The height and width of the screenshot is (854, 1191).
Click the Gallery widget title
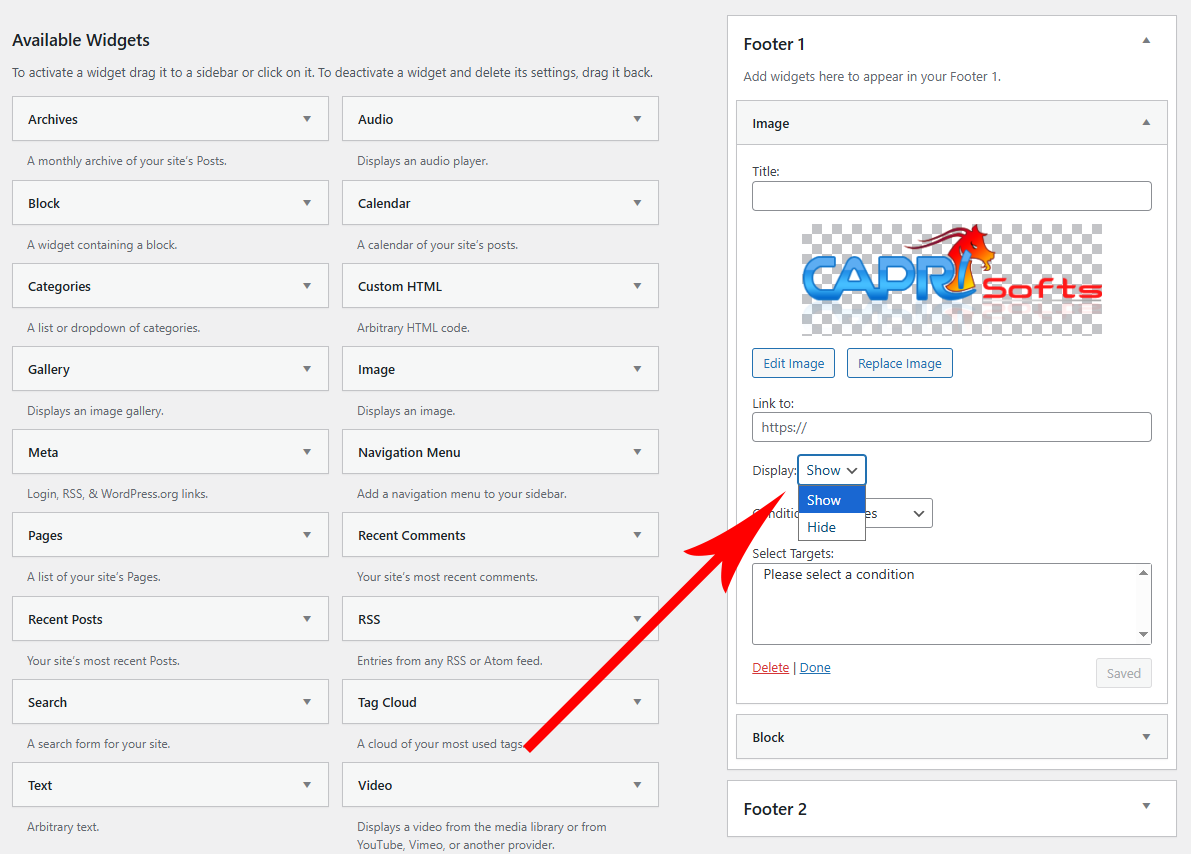click(49, 369)
